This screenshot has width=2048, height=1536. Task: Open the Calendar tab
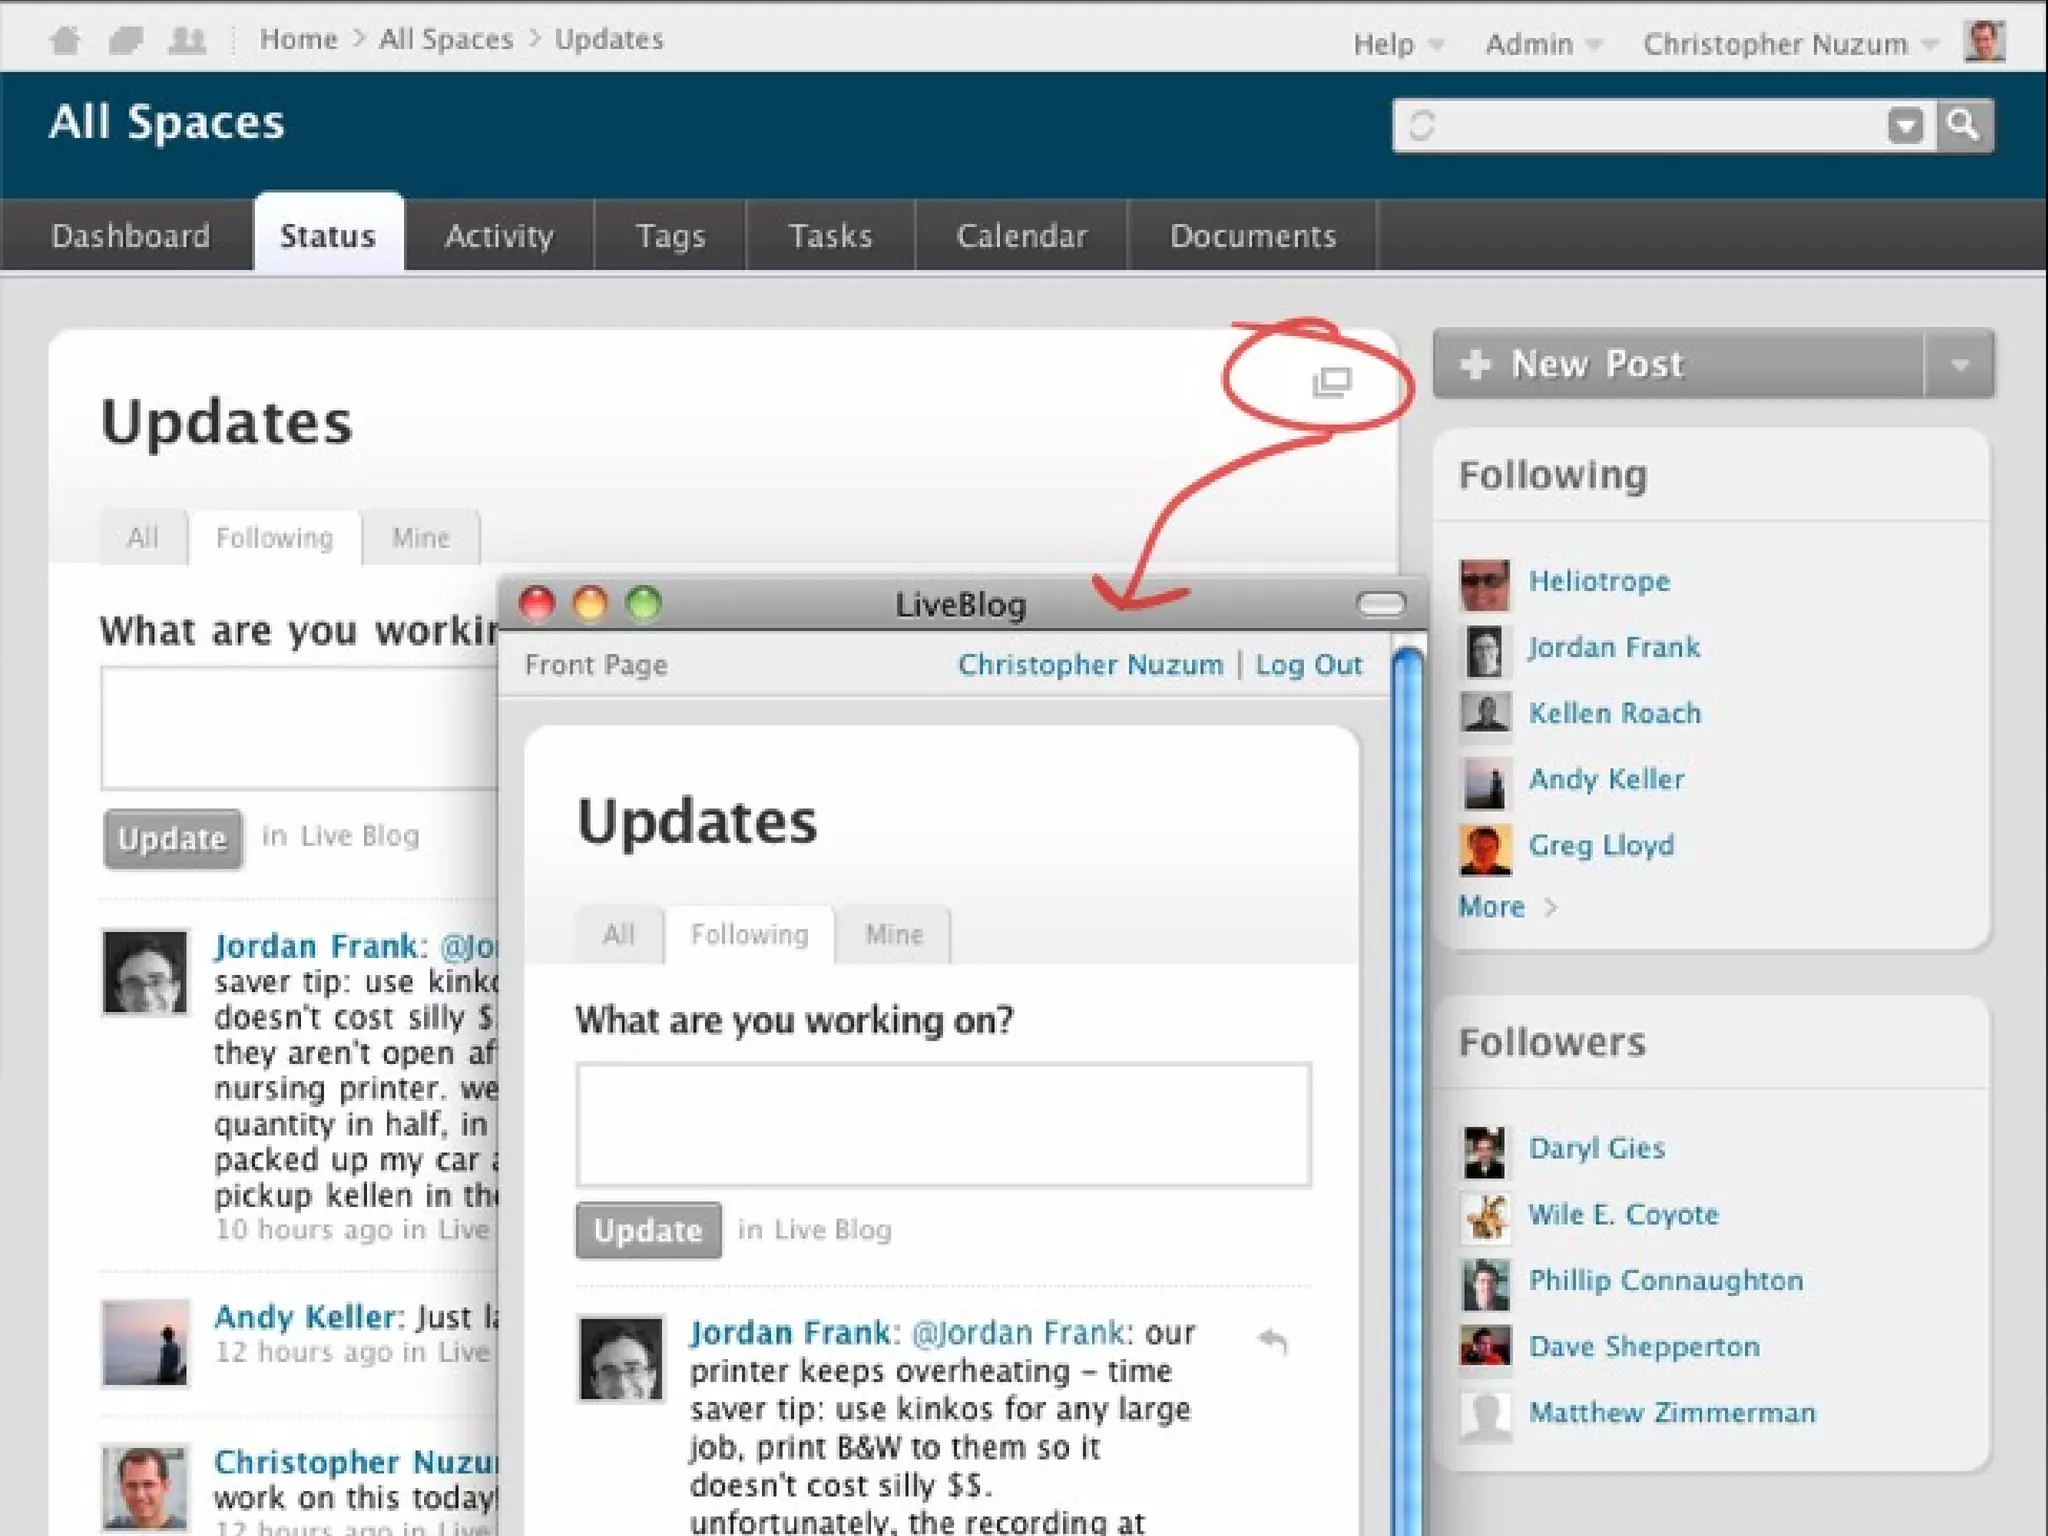(1021, 236)
